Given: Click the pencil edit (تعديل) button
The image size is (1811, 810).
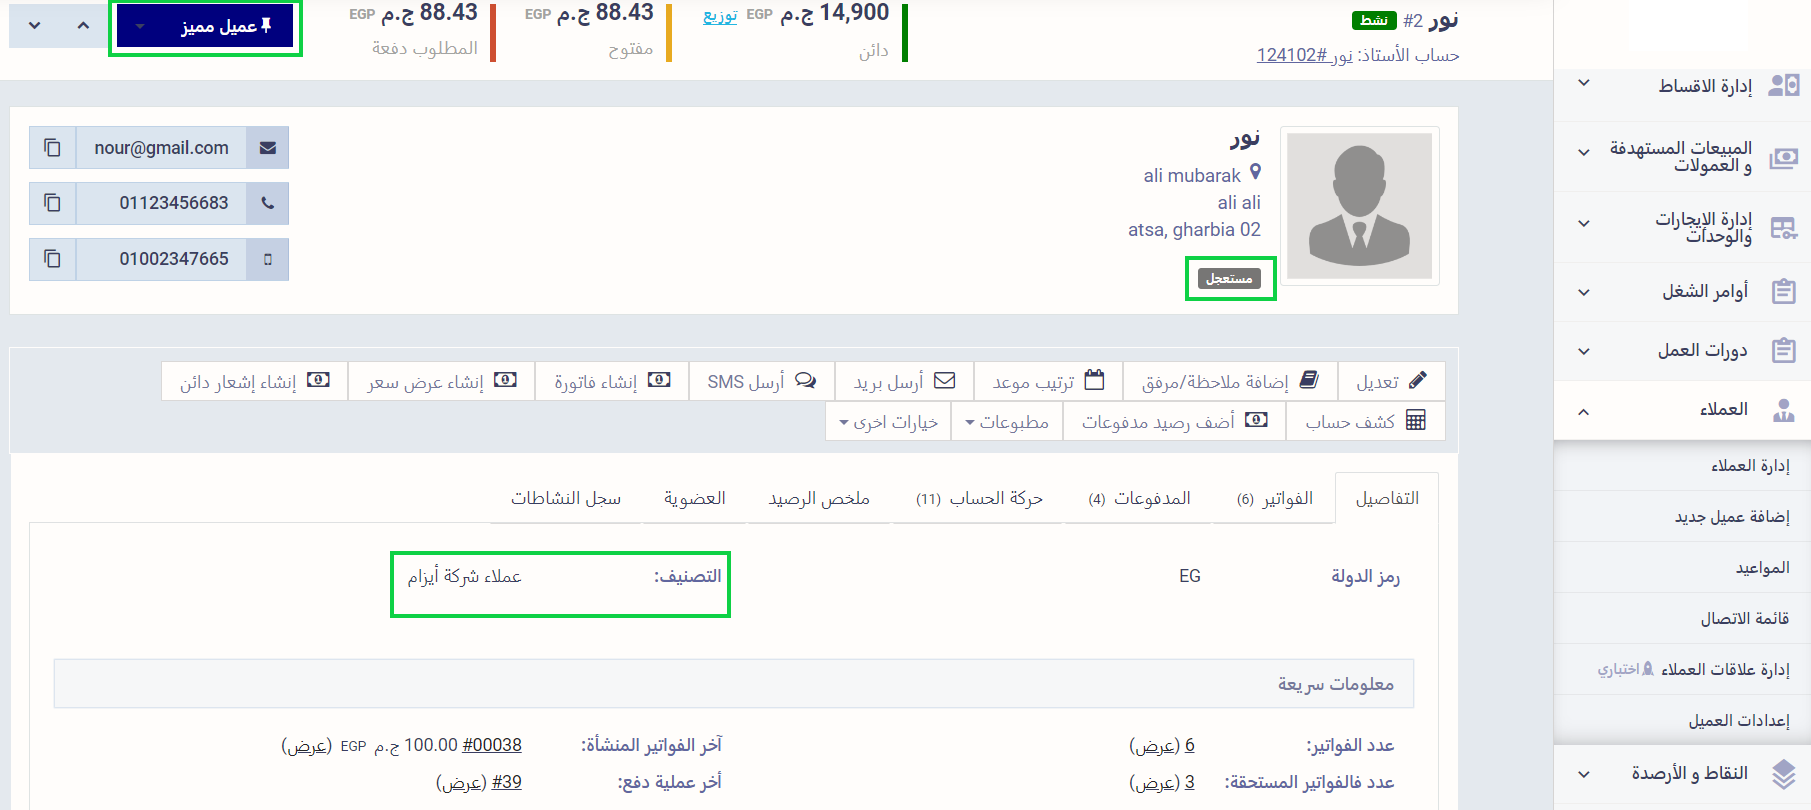Looking at the screenshot, I should pyautogui.click(x=1391, y=381).
